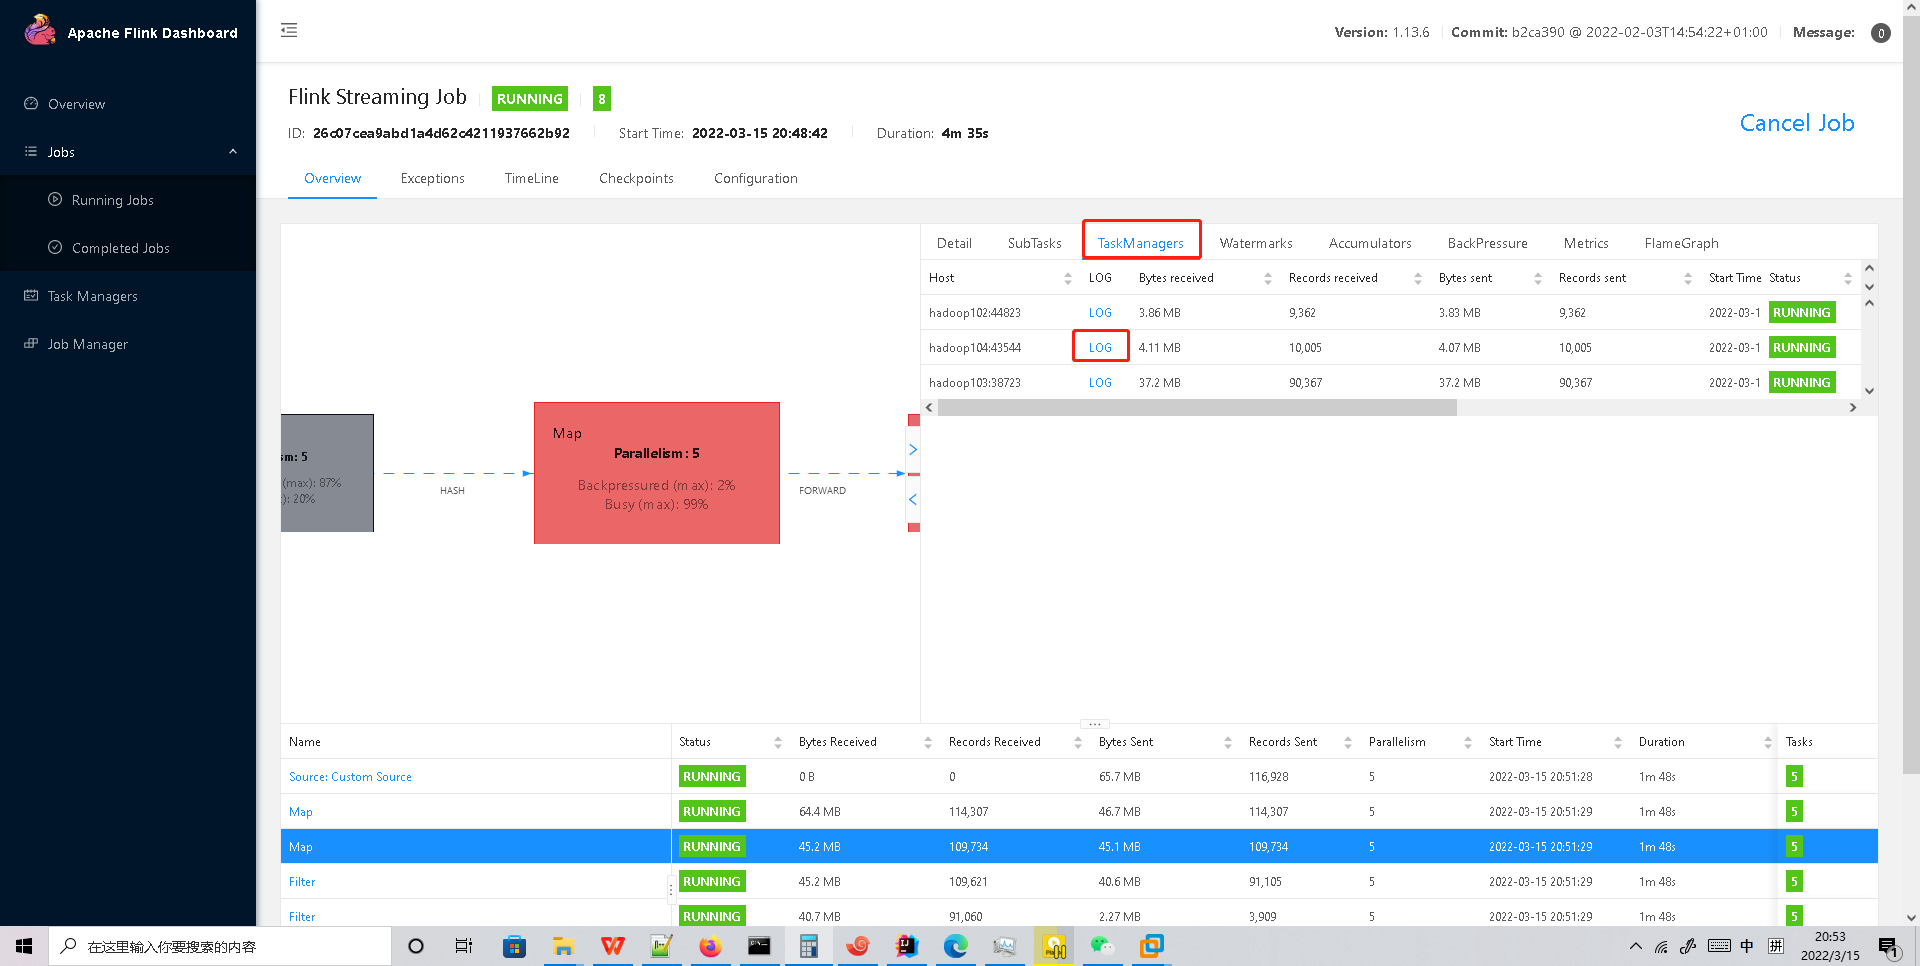Open the LOG link for hadoop104:43544
The height and width of the screenshot is (966, 1920).
pyautogui.click(x=1100, y=348)
